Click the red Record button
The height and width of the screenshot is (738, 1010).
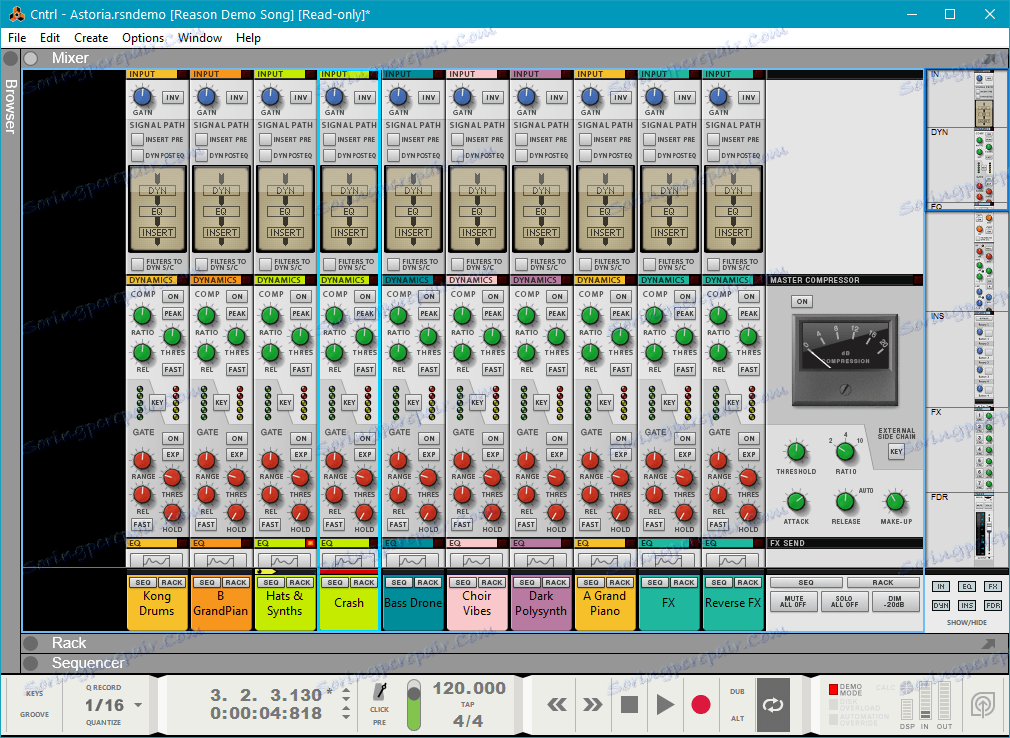pyautogui.click(x=700, y=705)
